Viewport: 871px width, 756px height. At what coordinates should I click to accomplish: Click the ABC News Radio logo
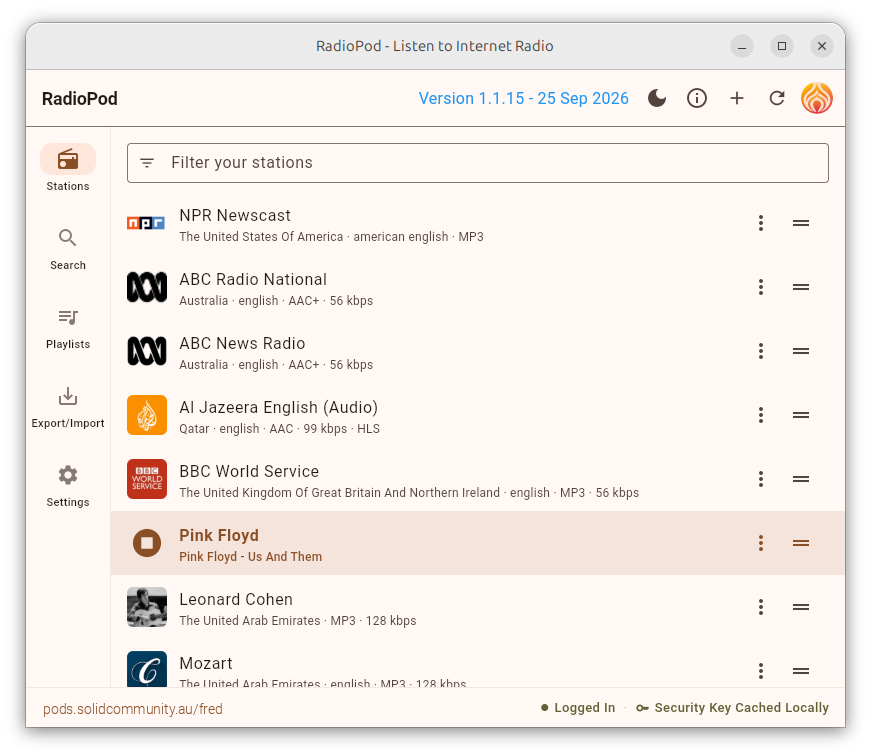(x=147, y=351)
